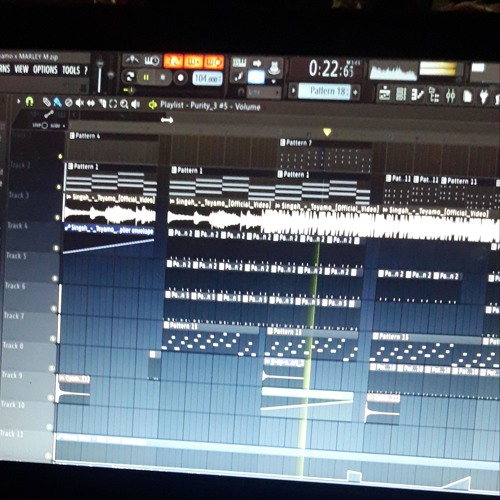Select the mute speaker tool
The height and width of the screenshot is (500, 500).
79,103
